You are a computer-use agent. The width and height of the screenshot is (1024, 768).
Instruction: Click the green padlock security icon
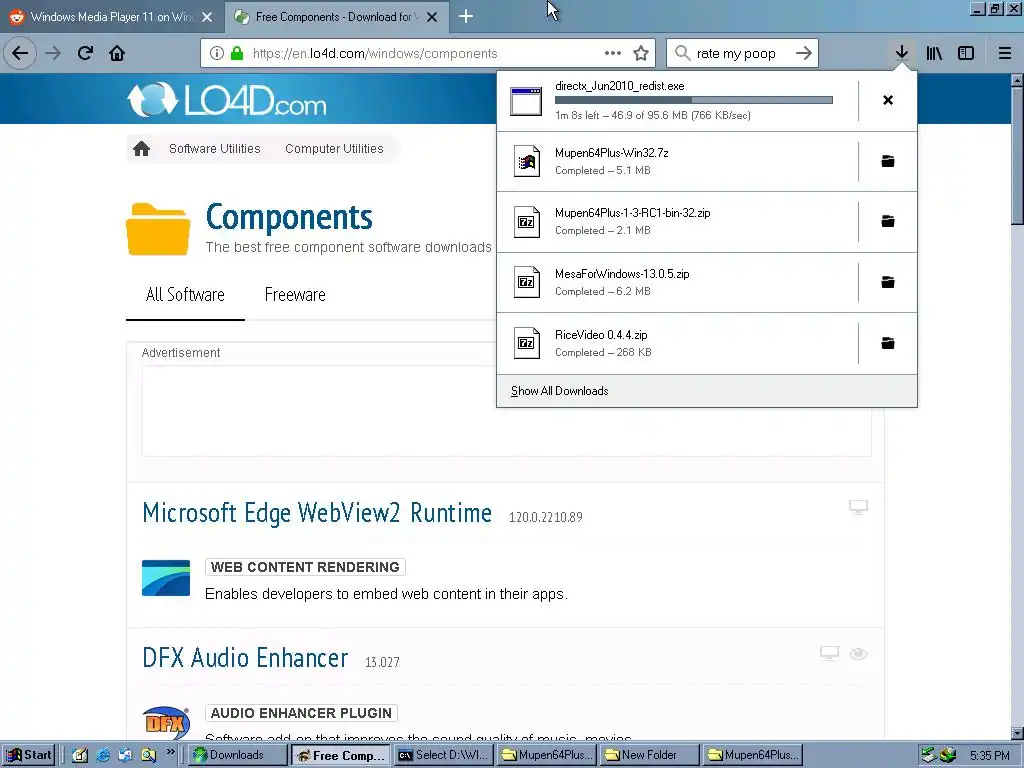237,54
